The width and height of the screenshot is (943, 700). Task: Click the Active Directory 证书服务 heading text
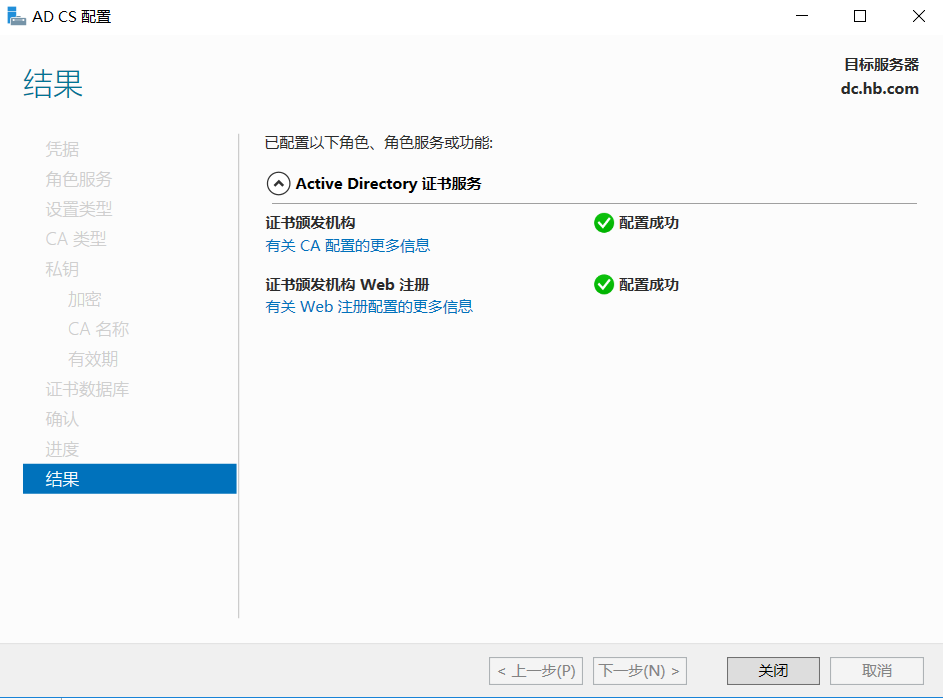389,183
